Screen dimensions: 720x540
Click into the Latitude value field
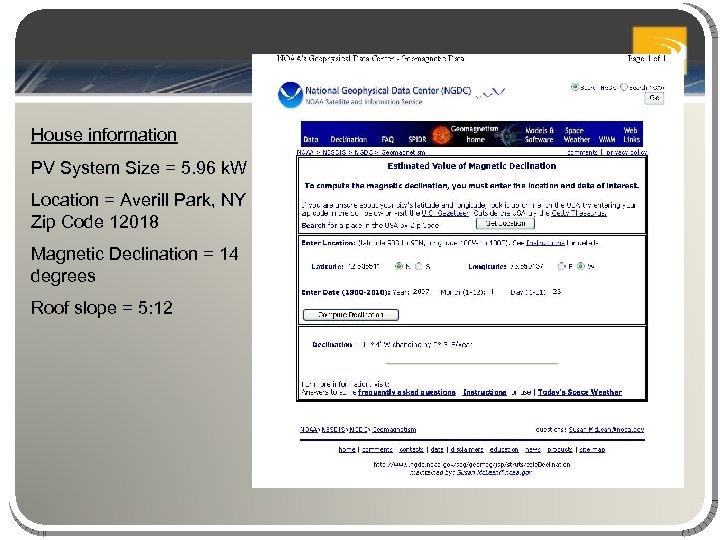coord(363,266)
